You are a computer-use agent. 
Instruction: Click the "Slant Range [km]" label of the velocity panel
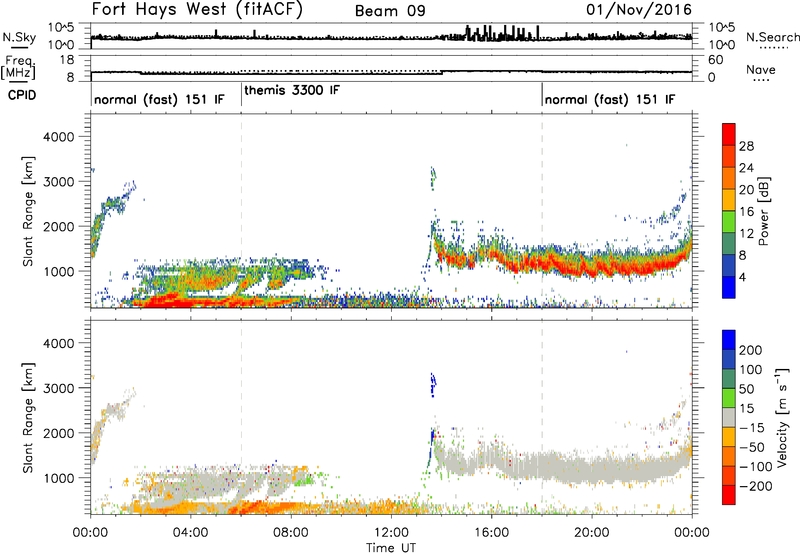28,417
